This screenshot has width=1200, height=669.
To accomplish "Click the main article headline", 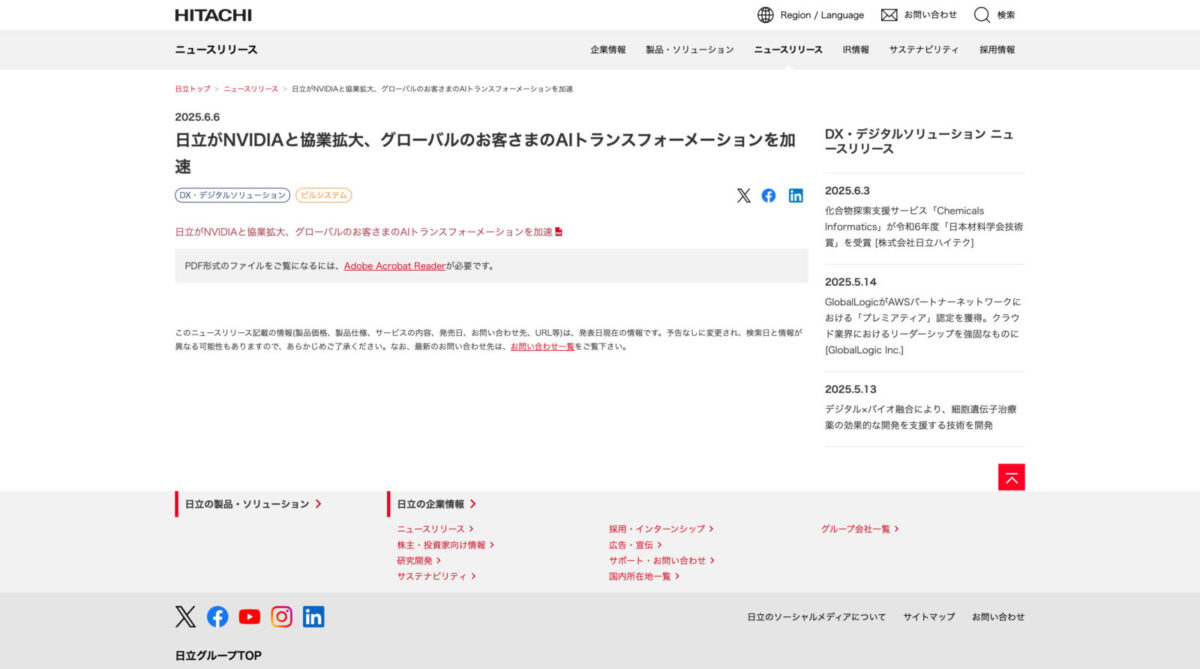I will pyautogui.click(x=485, y=153).
